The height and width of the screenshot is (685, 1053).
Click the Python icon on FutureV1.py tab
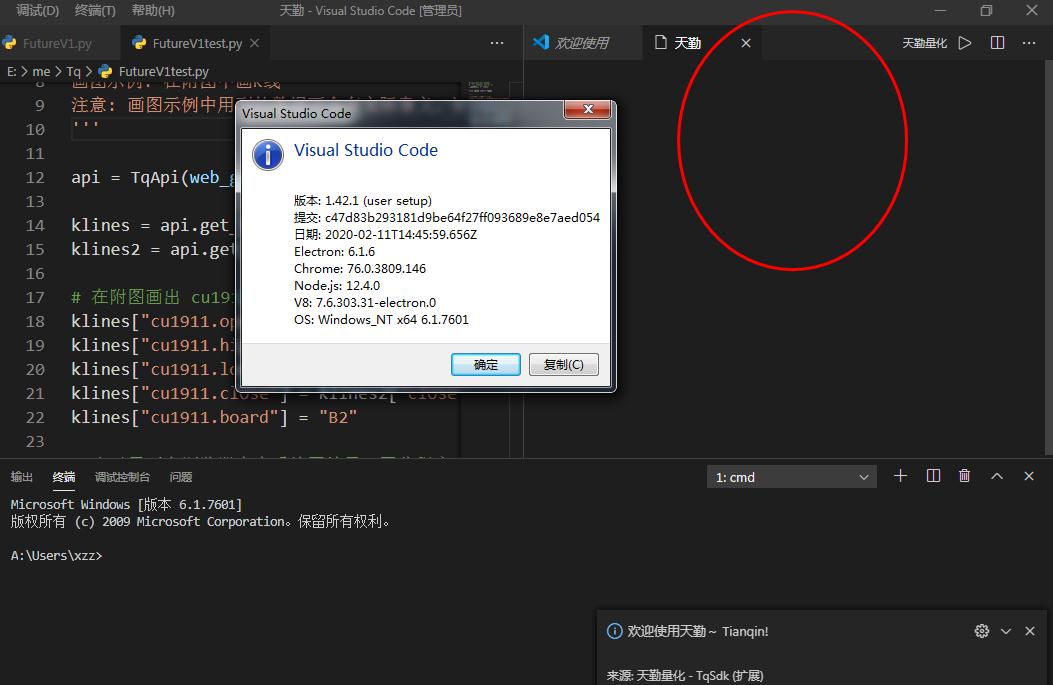point(9,43)
